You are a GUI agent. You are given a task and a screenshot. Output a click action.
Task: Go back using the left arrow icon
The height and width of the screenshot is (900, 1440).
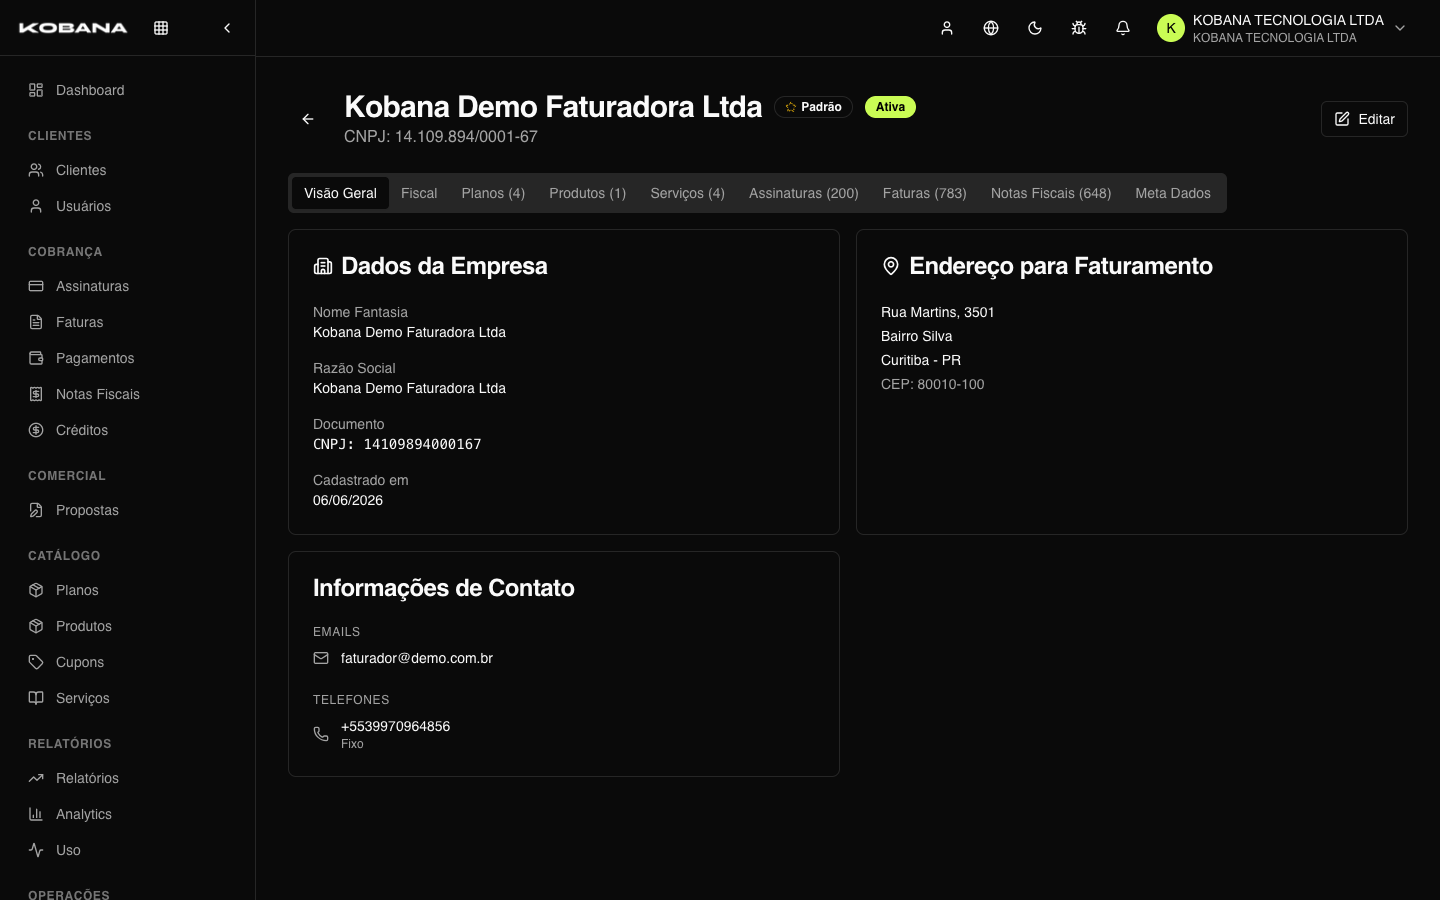[x=308, y=119]
